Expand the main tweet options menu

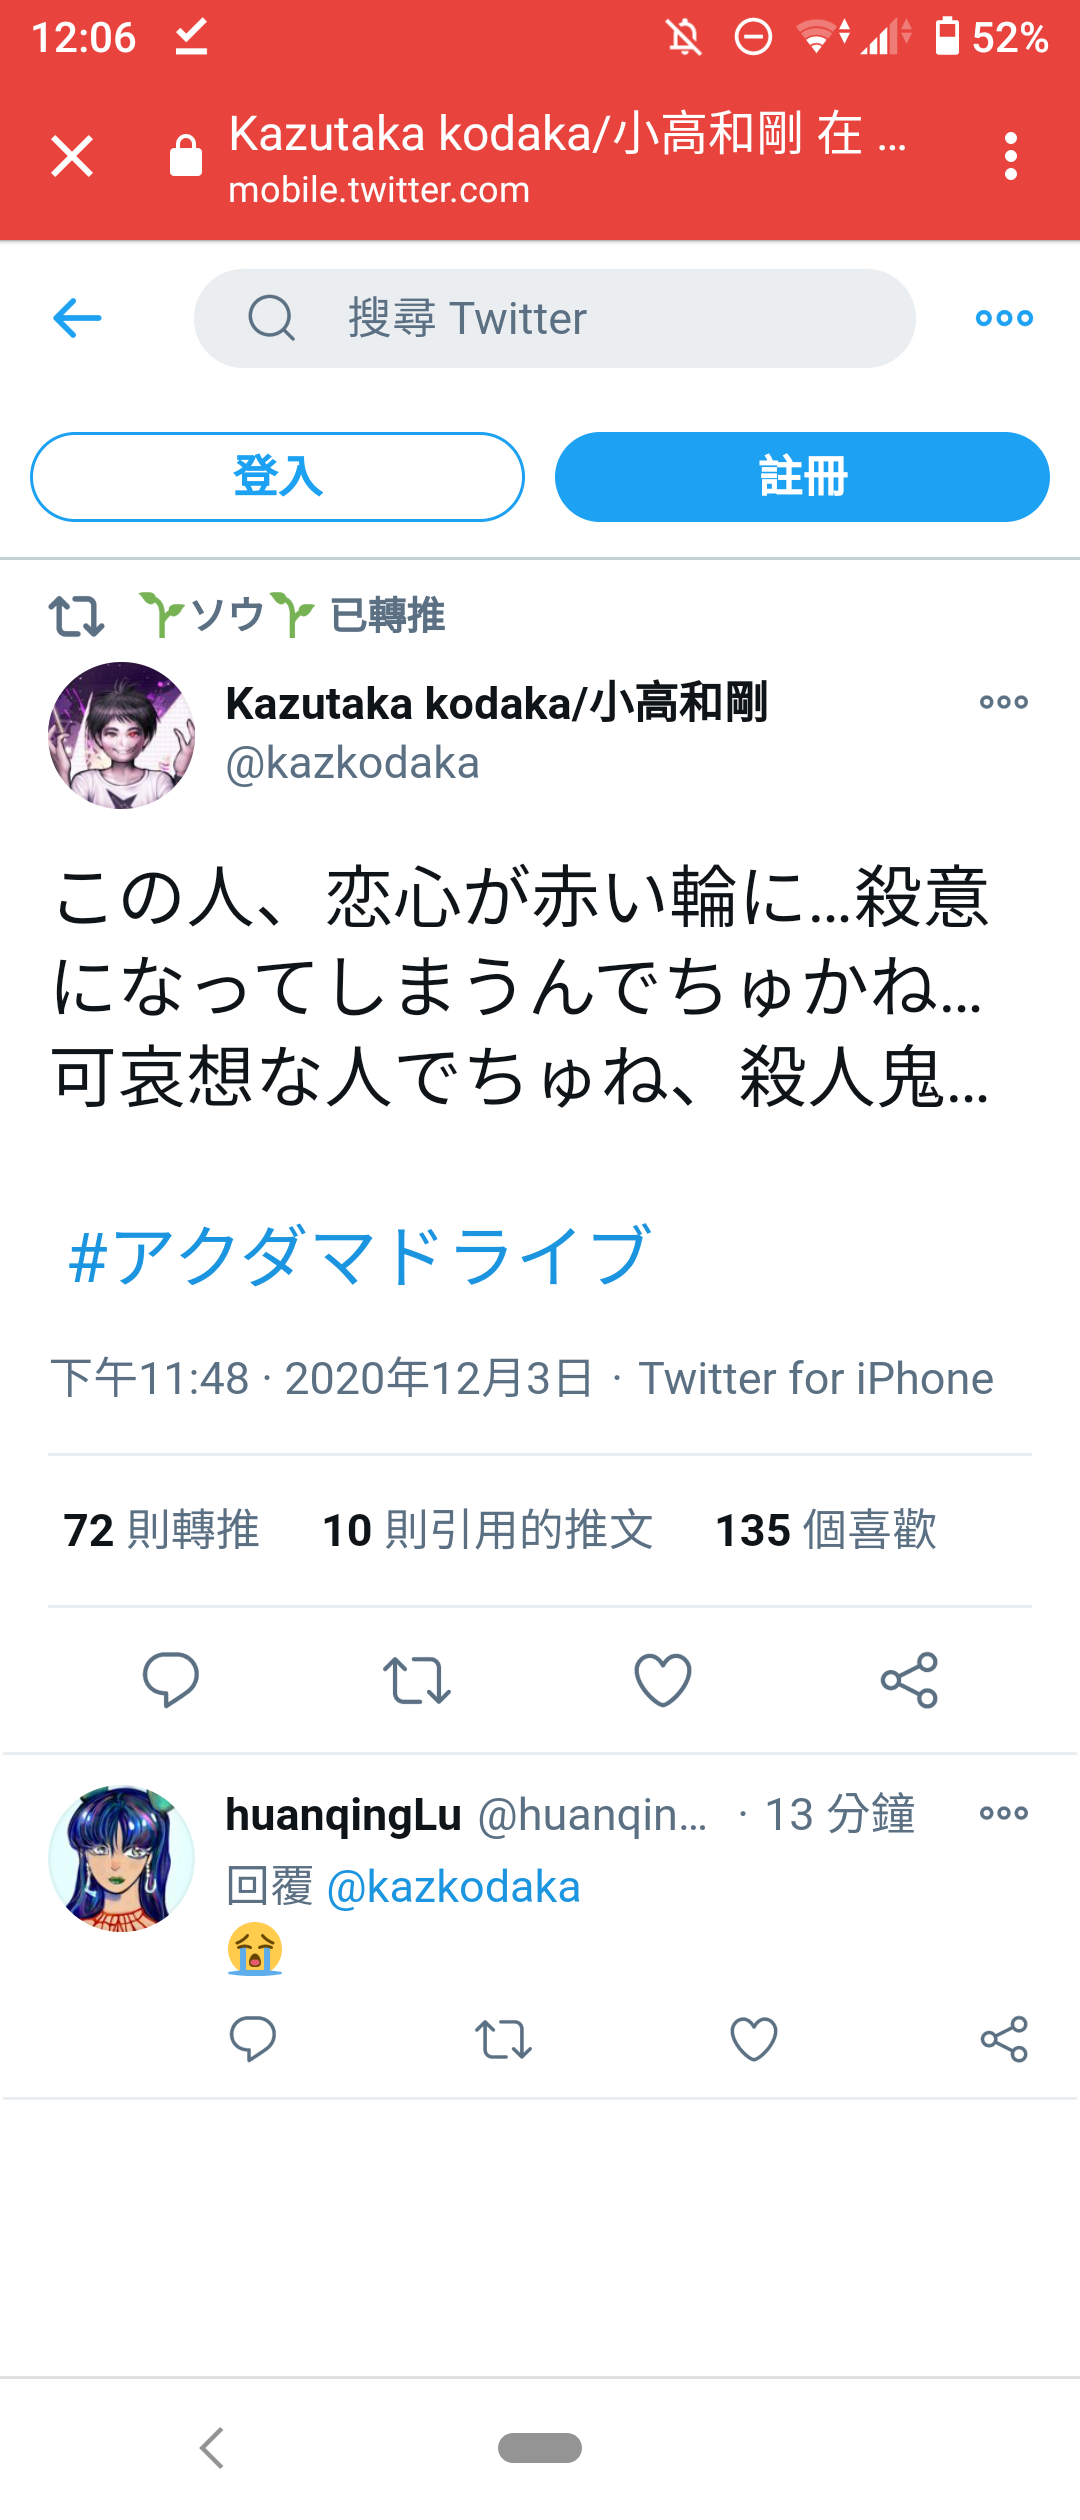tap(1004, 702)
